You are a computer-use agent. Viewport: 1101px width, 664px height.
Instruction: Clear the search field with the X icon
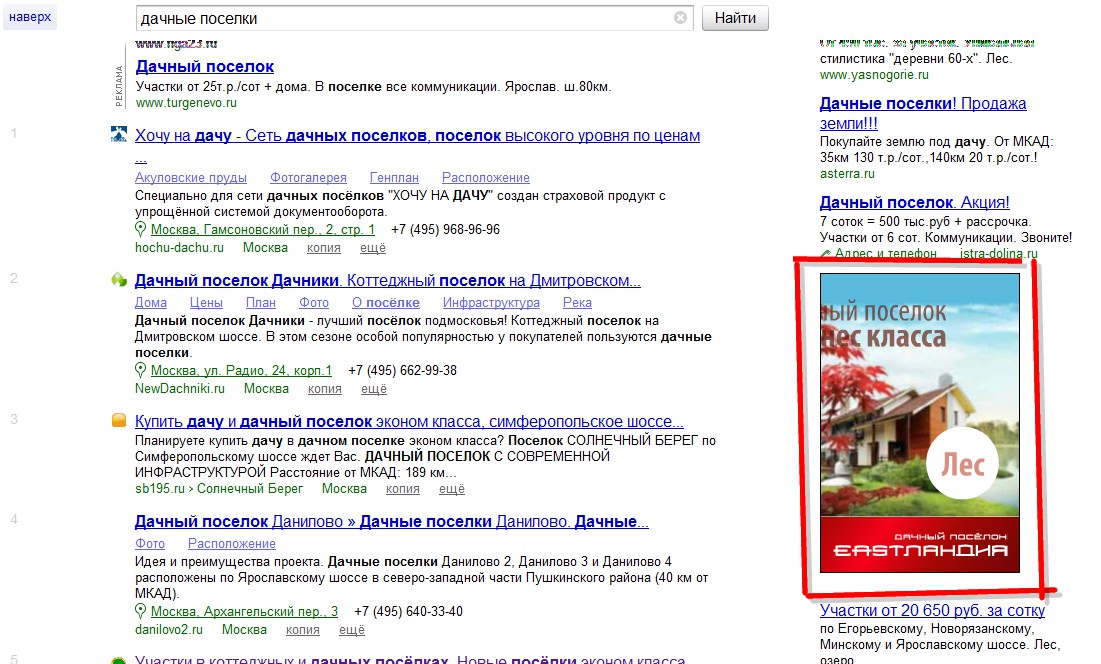(680, 18)
